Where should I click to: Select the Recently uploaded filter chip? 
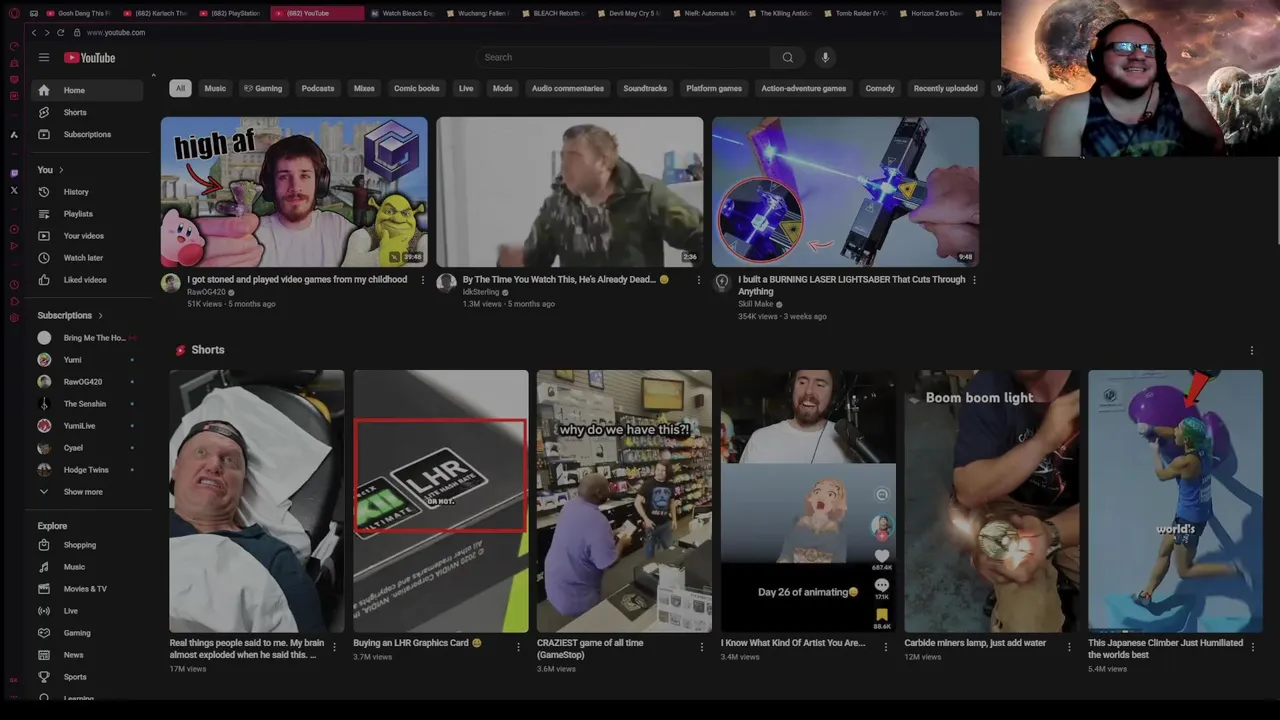coord(945,88)
